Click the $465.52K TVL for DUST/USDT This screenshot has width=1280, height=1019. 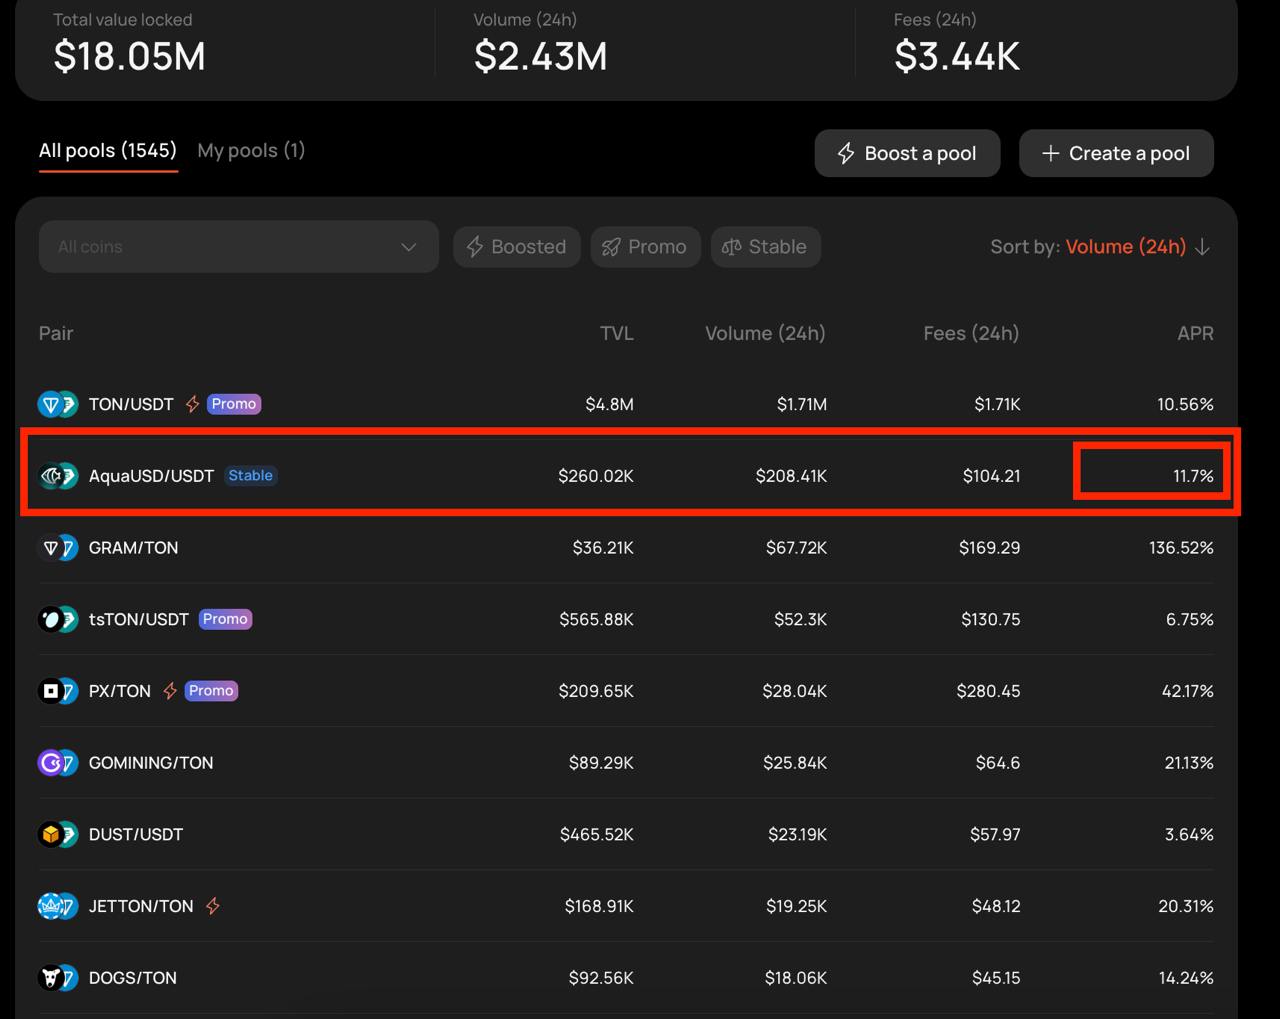[x=596, y=834]
